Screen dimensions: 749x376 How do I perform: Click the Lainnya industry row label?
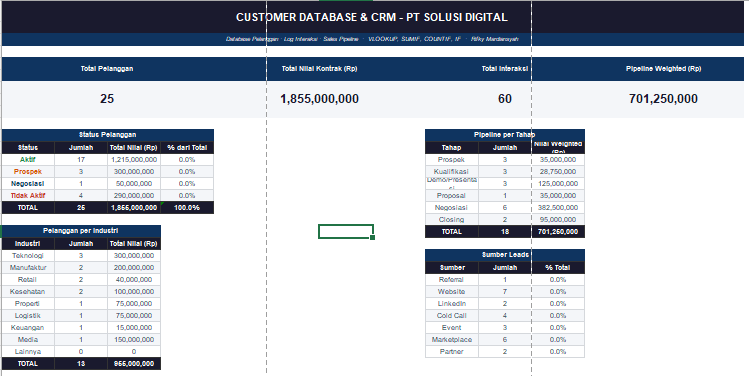click(28, 352)
